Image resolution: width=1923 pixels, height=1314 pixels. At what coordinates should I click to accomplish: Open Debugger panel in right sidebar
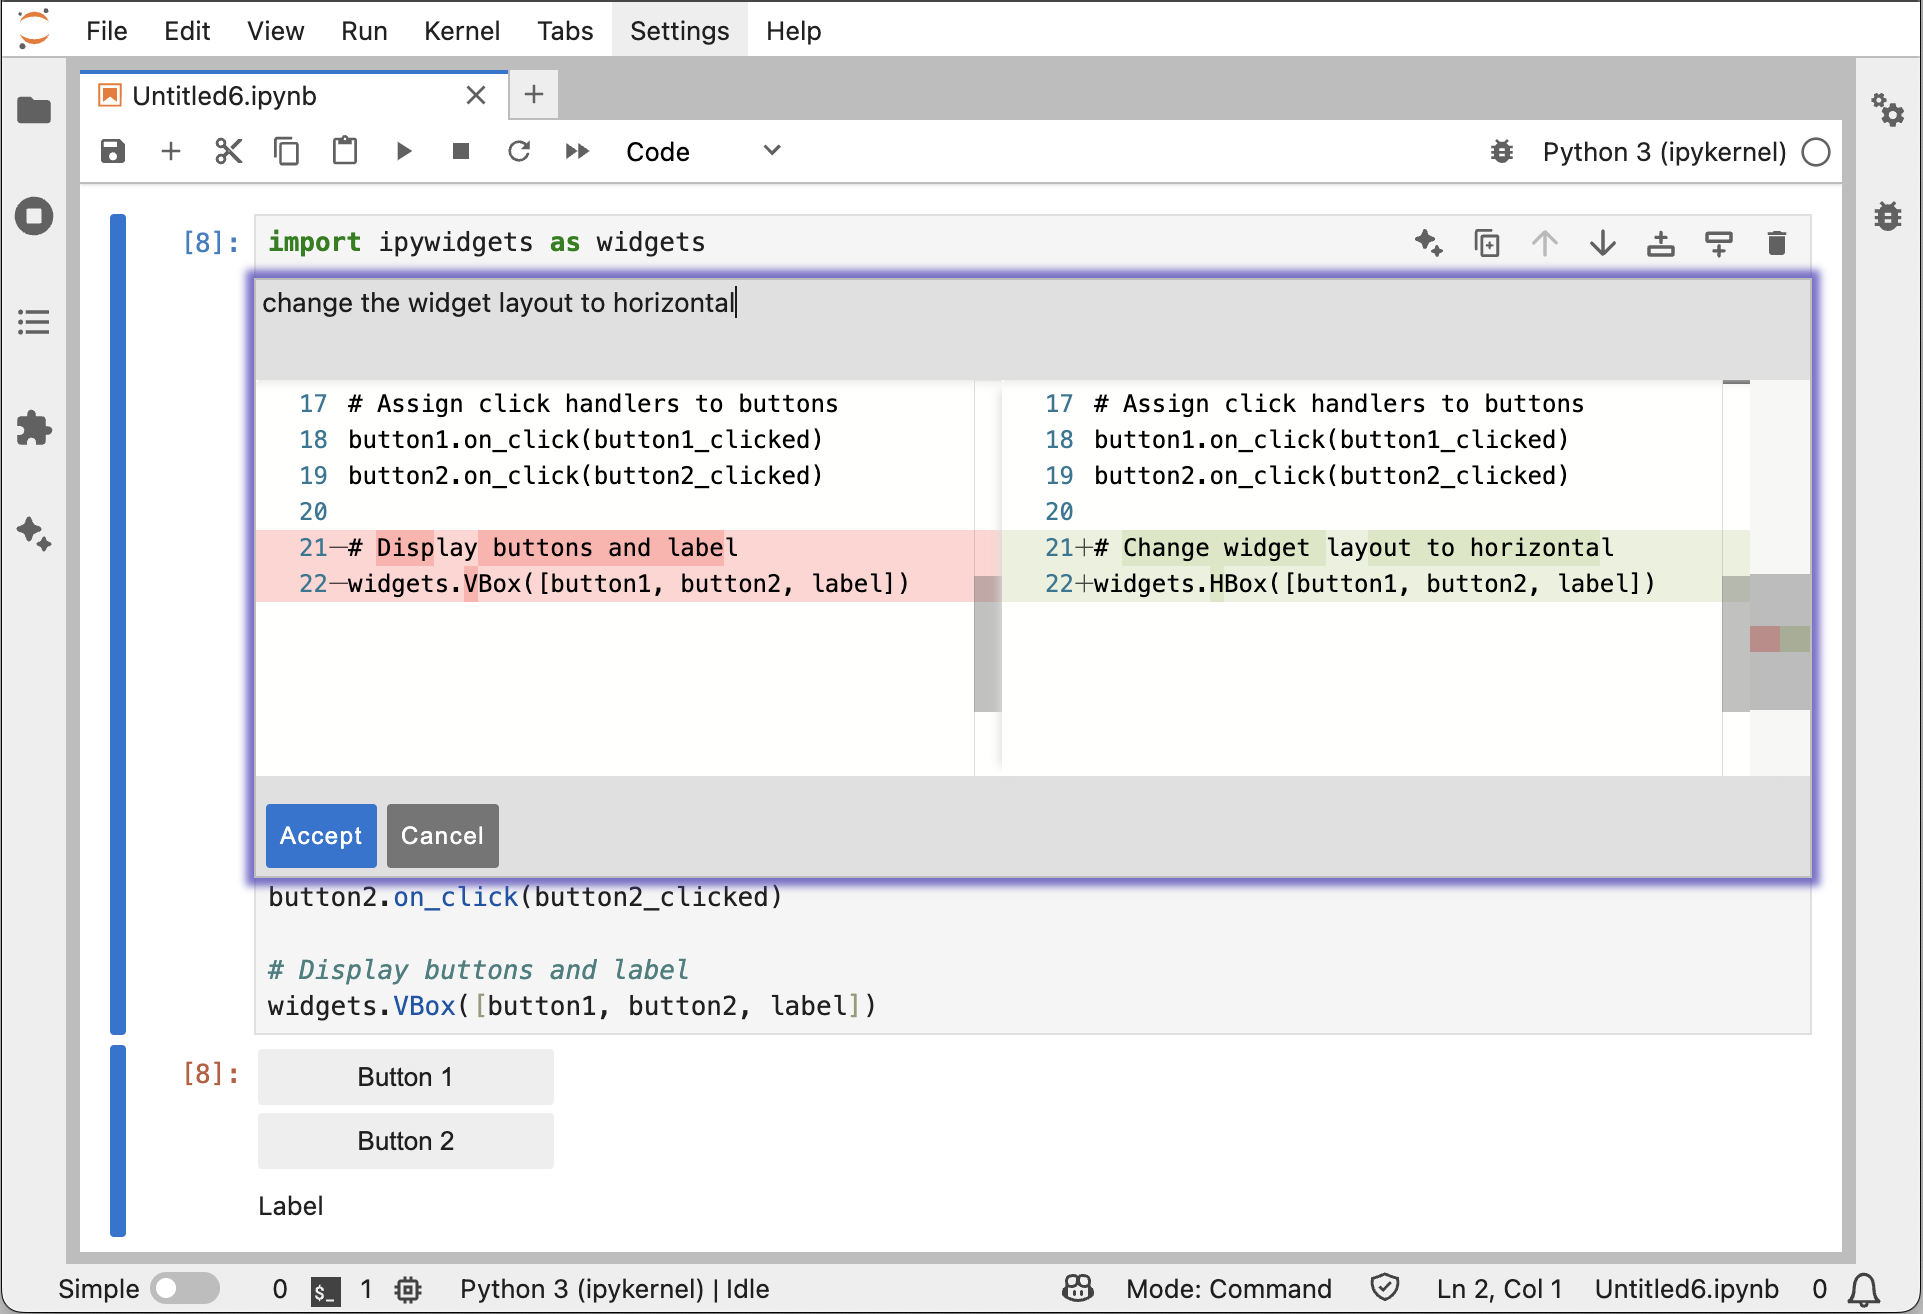click(1888, 216)
